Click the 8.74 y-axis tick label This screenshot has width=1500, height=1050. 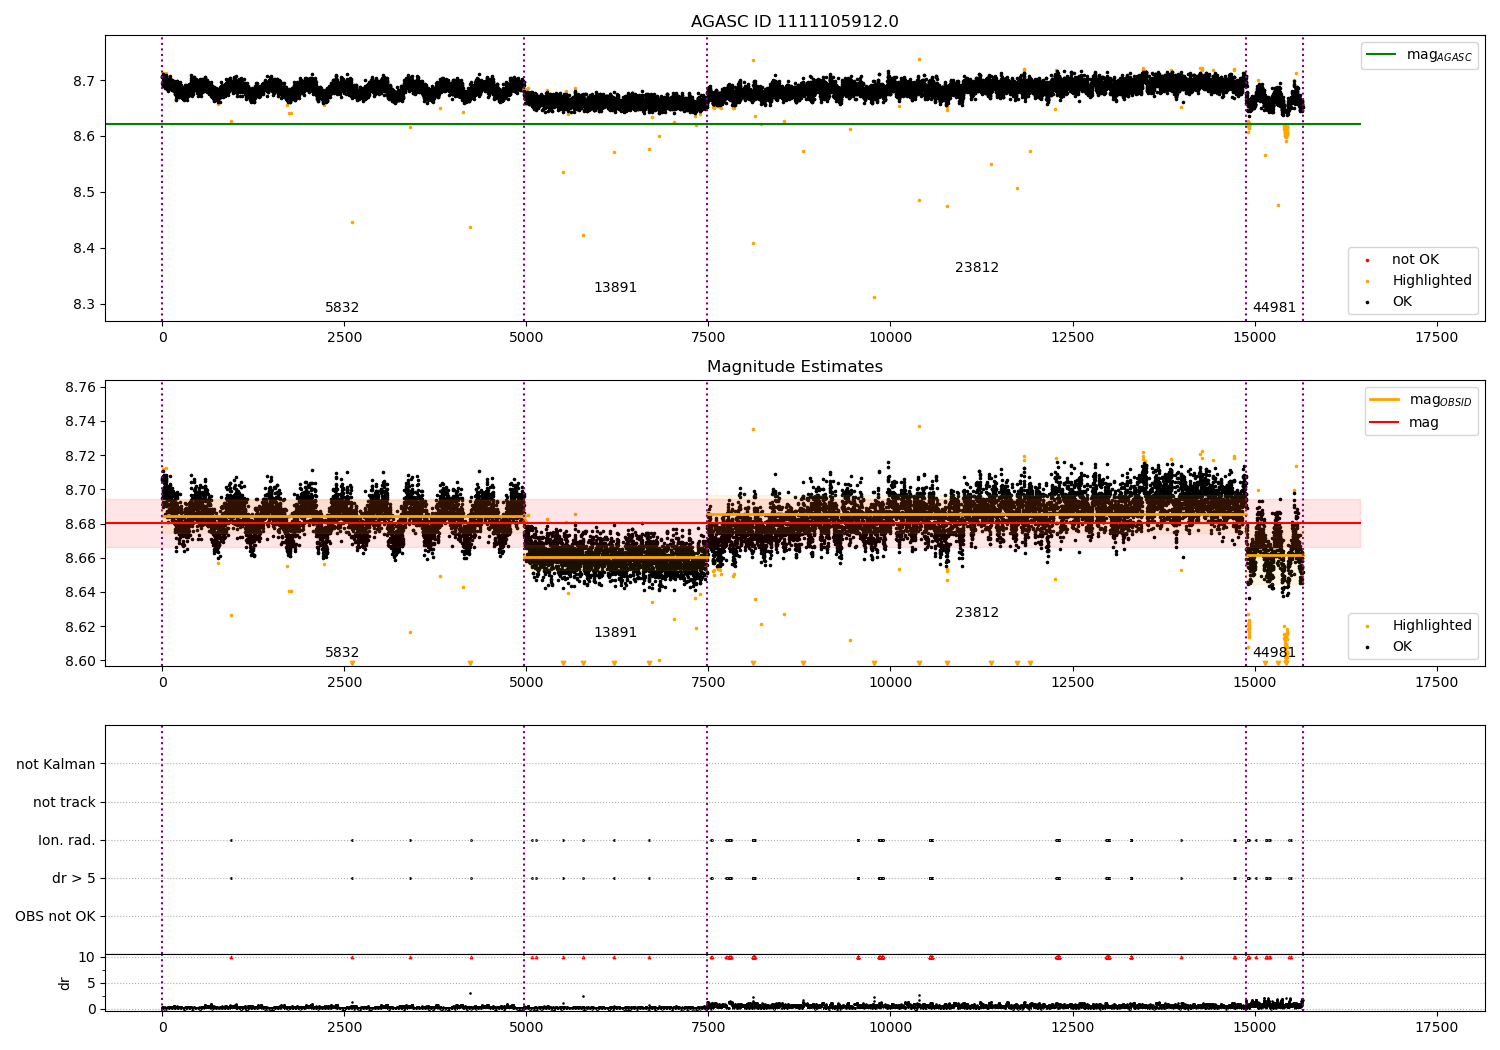point(80,422)
